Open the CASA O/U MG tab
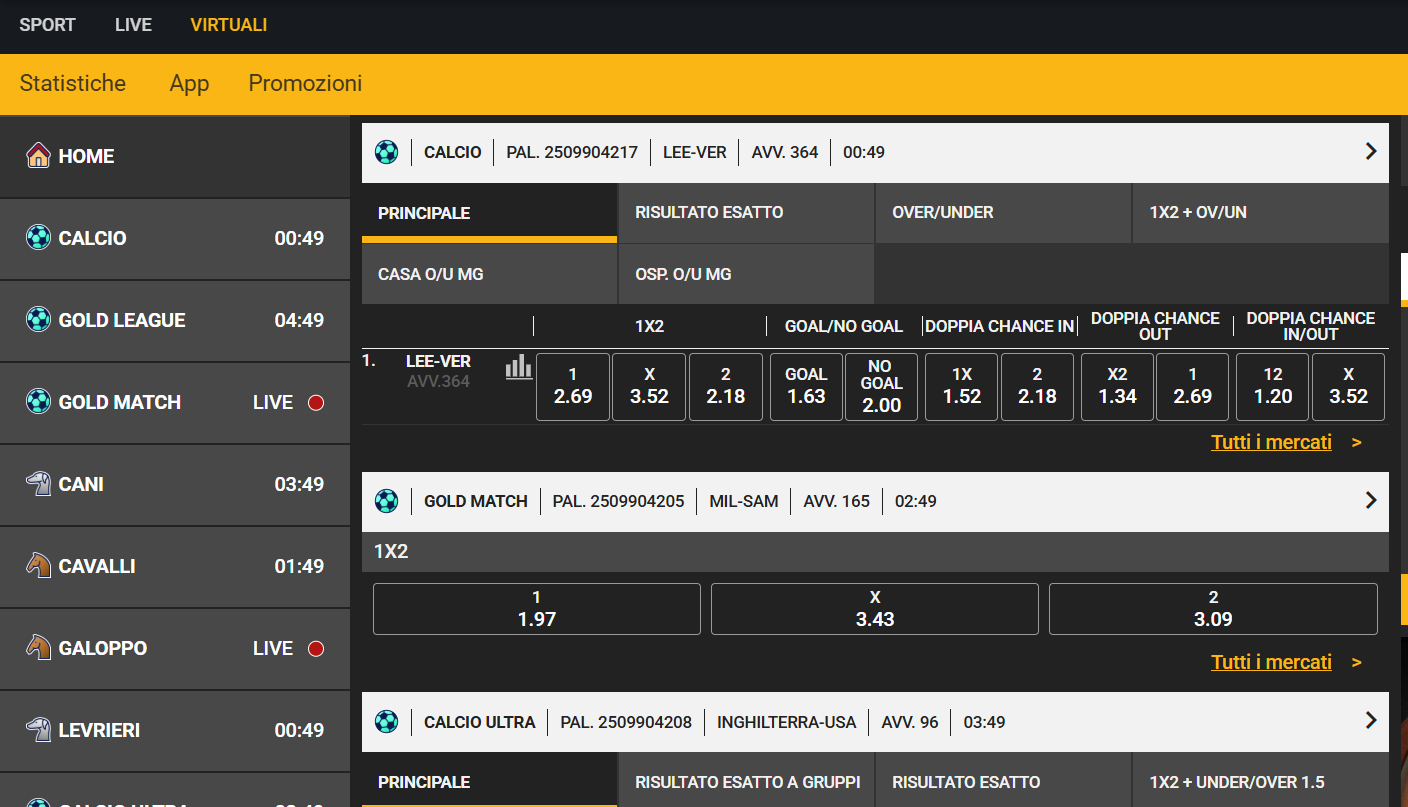The image size is (1408, 807). coord(489,274)
